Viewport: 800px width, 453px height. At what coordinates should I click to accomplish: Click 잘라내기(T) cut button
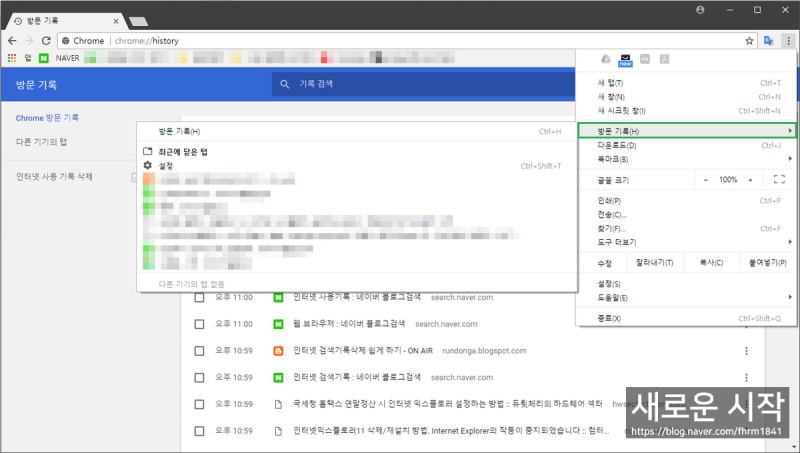654,263
